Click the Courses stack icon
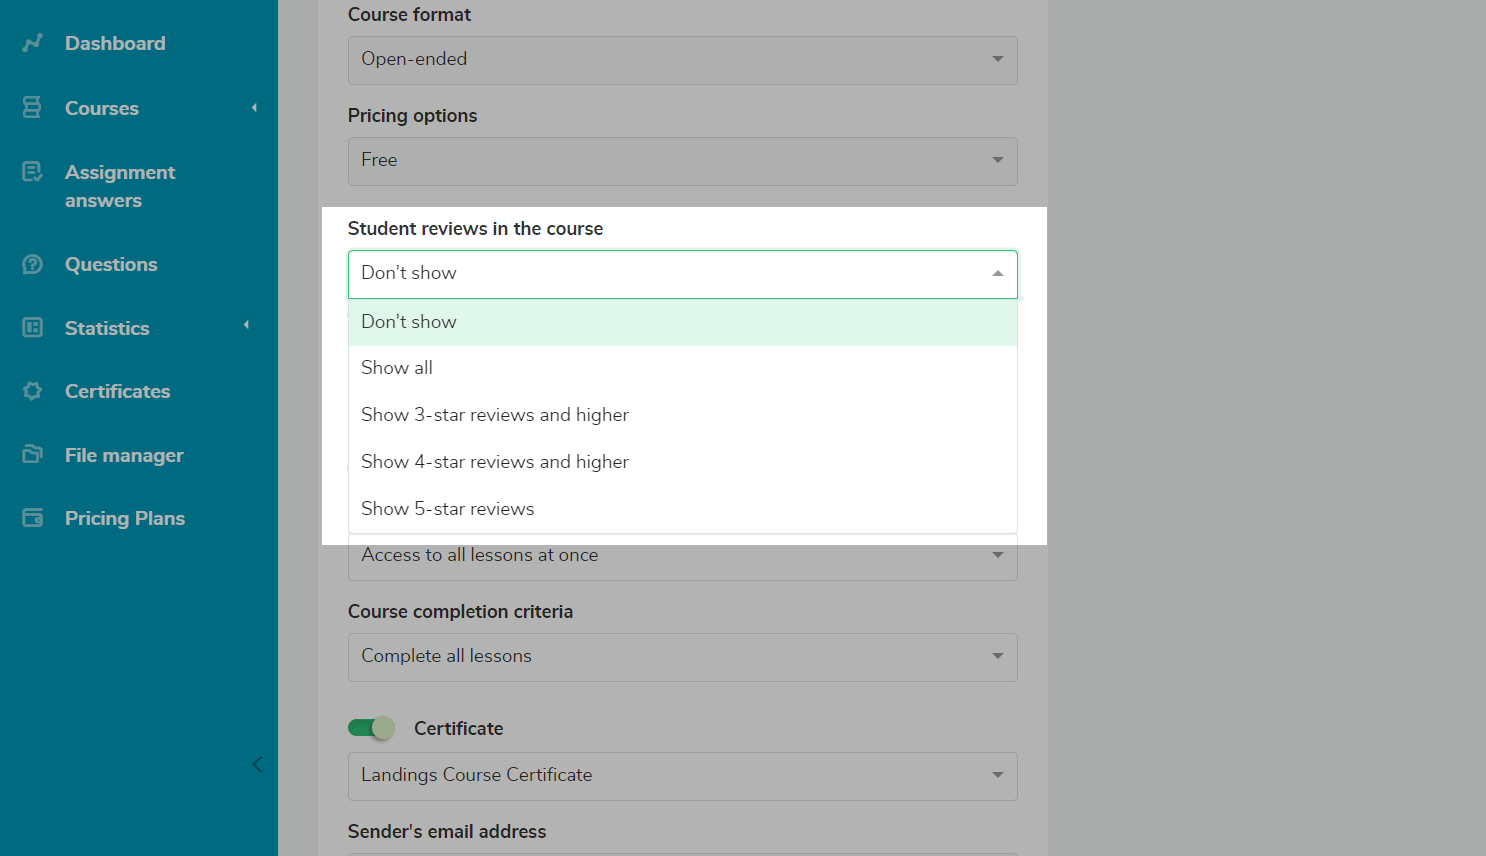Image resolution: width=1486 pixels, height=856 pixels. point(32,108)
